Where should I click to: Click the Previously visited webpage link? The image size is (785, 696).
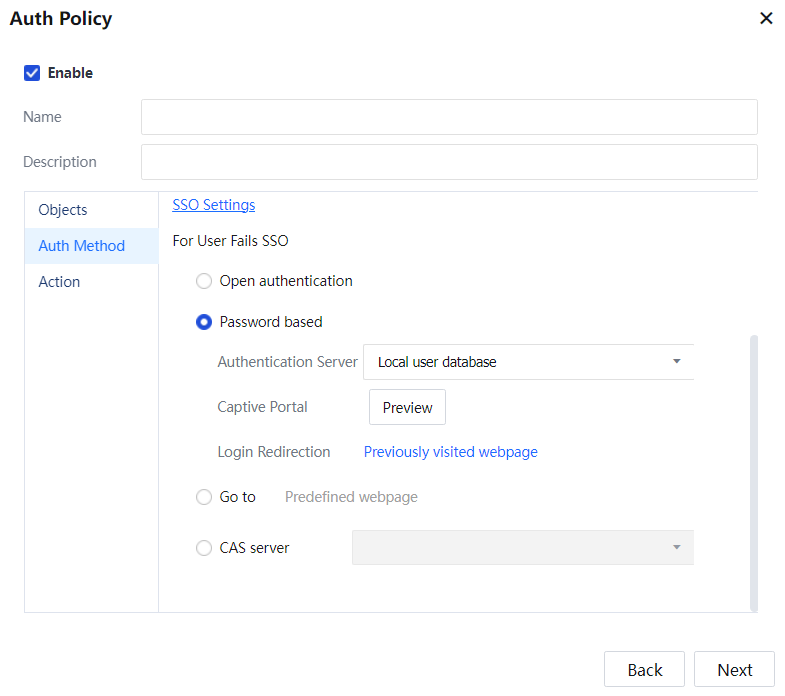pyautogui.click(x=450, y=452)
